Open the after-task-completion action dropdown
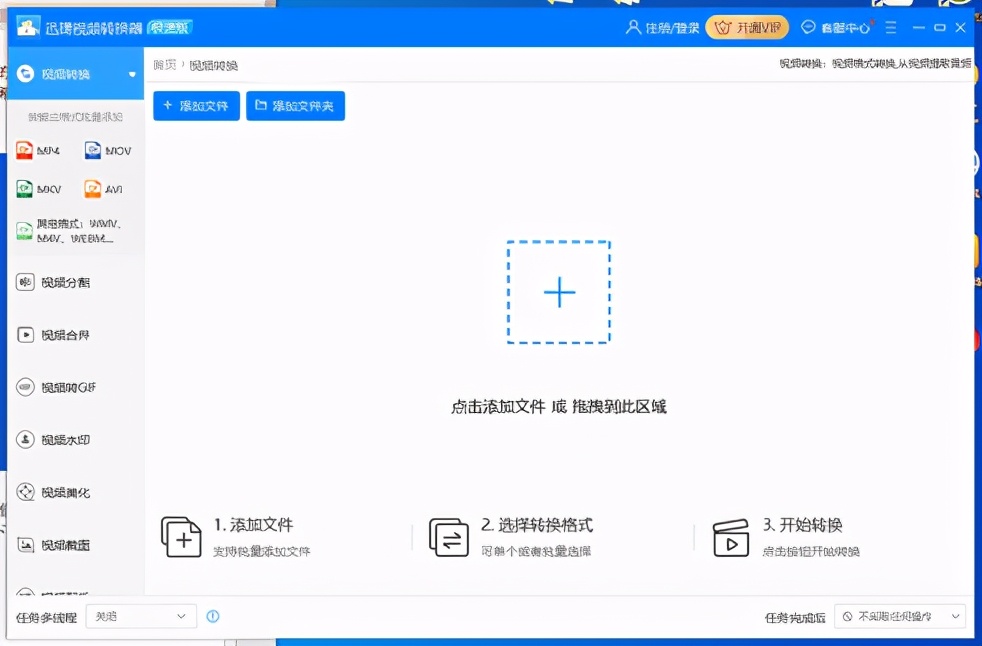The width and height of the screenshot is (982, 646). (x=903, y=616)
